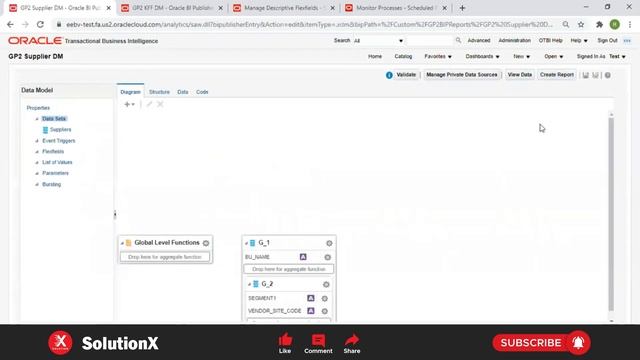Click the browser address bar
Image resolution: width=640 pixels, height=360 pixels.
(309, 24)
